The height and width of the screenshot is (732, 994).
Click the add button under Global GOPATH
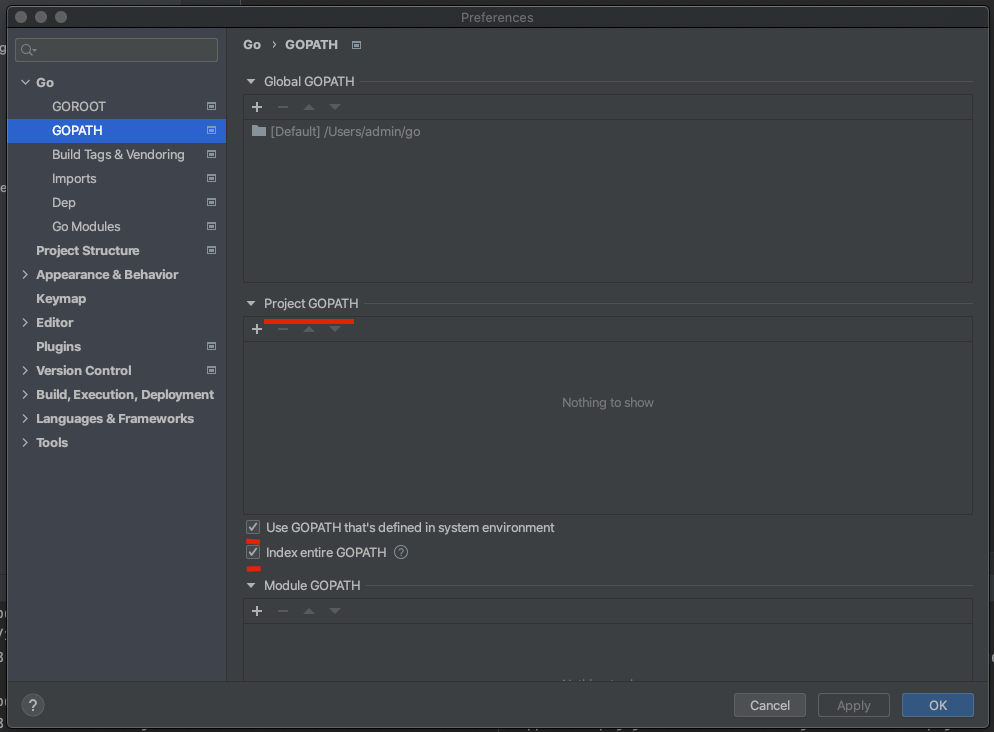tap(257, 107)
